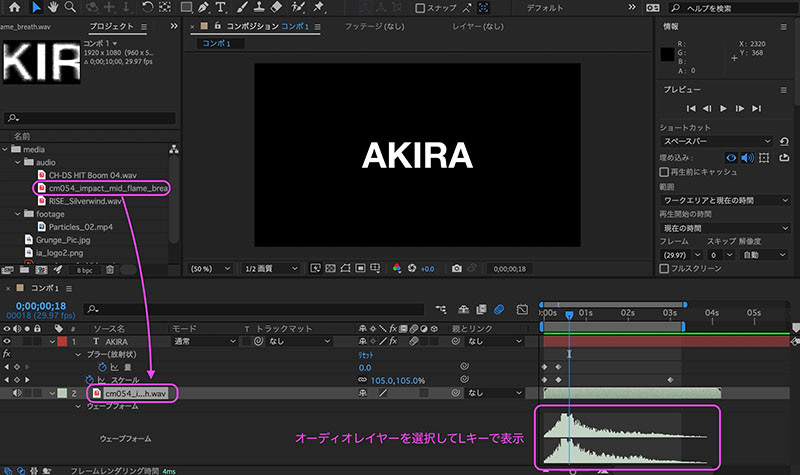Enable motion blur icon in timeline header

(499, 309)
